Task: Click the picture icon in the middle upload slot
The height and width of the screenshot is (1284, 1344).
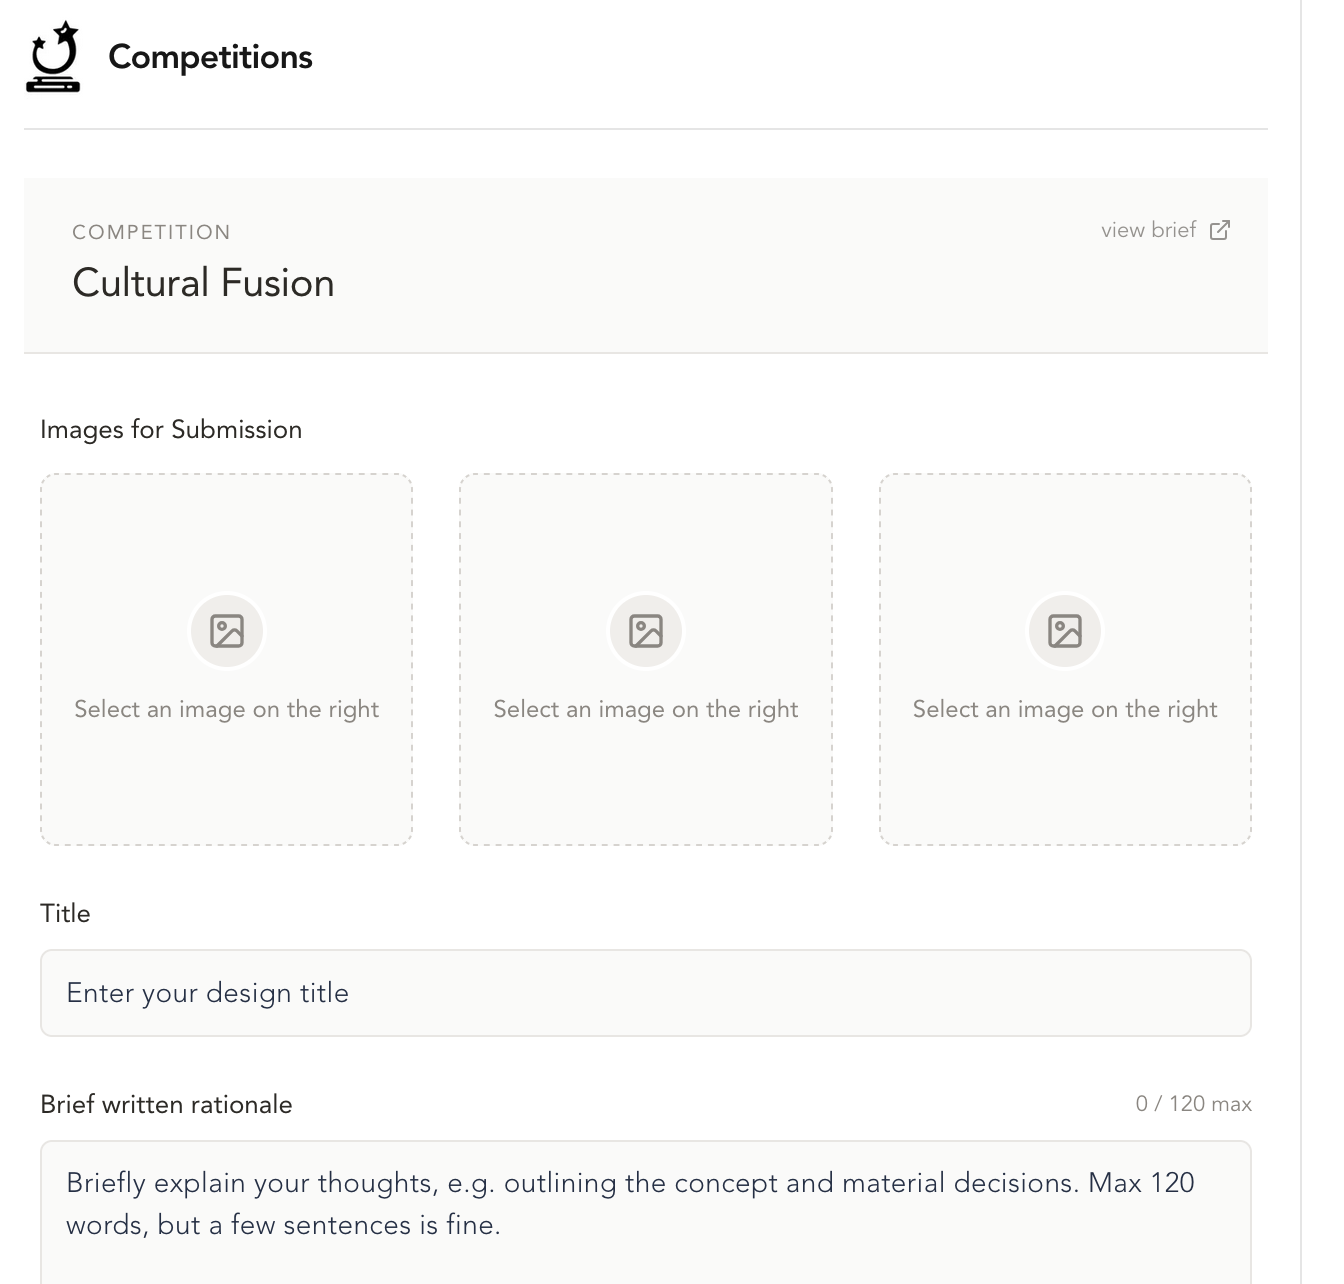Action: coord(645,630)
